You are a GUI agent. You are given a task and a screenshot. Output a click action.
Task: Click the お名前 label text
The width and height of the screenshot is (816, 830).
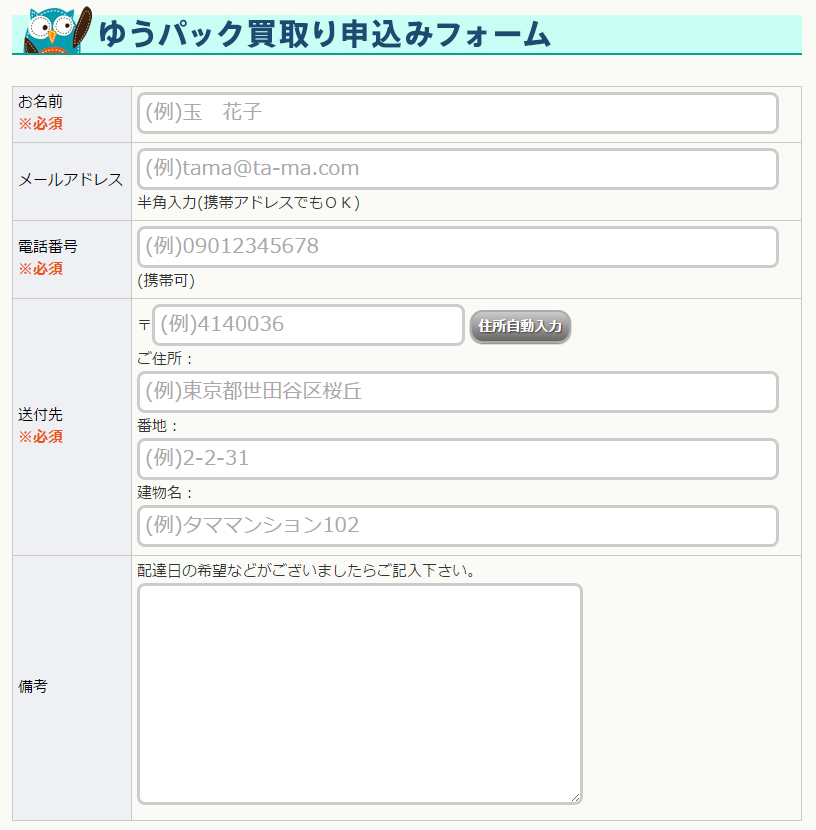click(x=40, y=101)
